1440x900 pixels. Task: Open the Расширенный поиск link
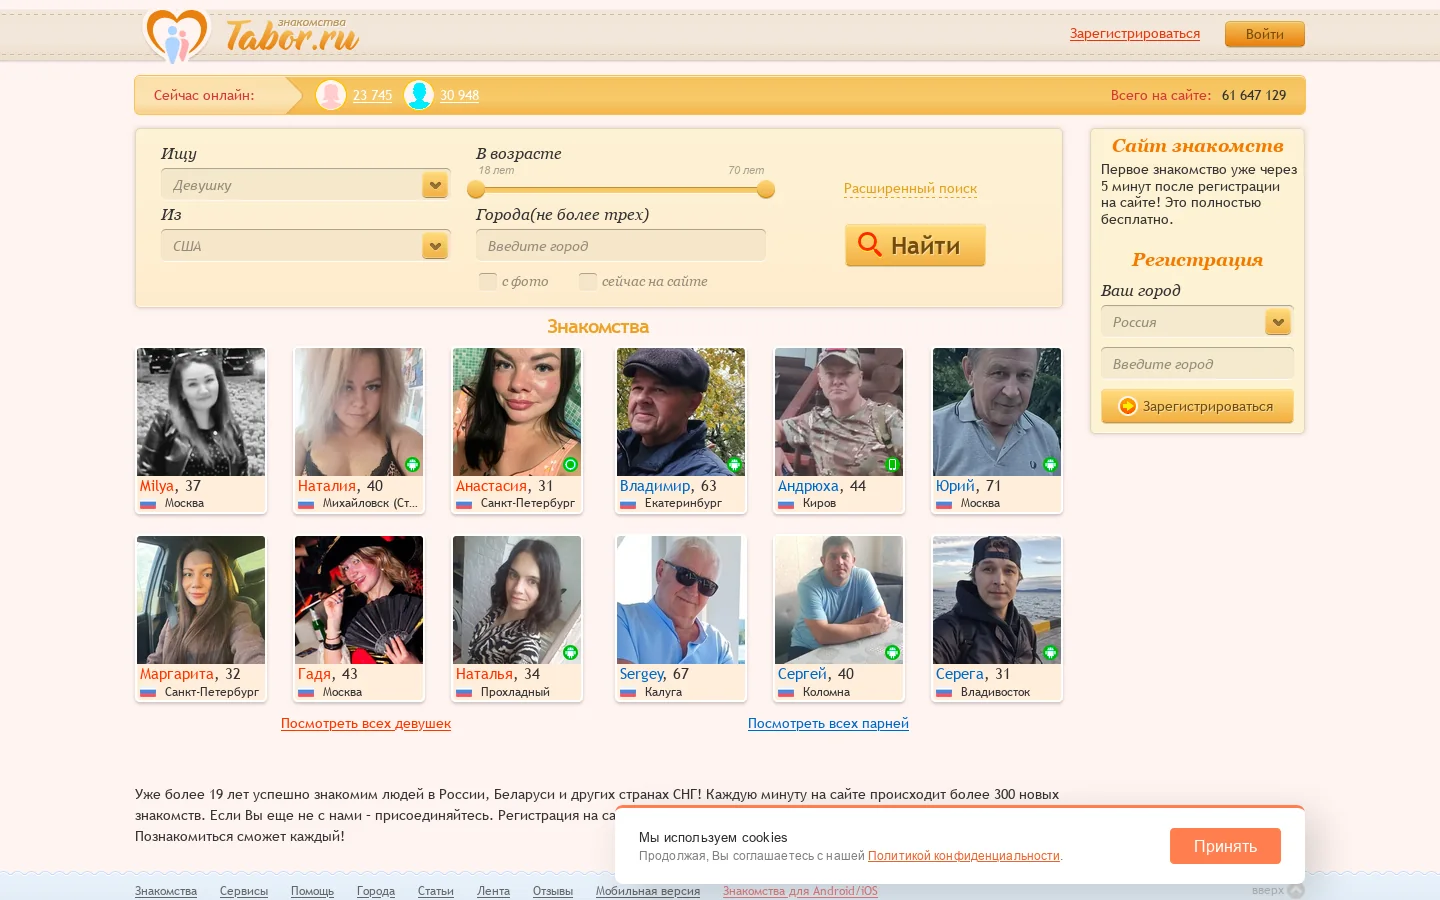[x=910, y=188]
